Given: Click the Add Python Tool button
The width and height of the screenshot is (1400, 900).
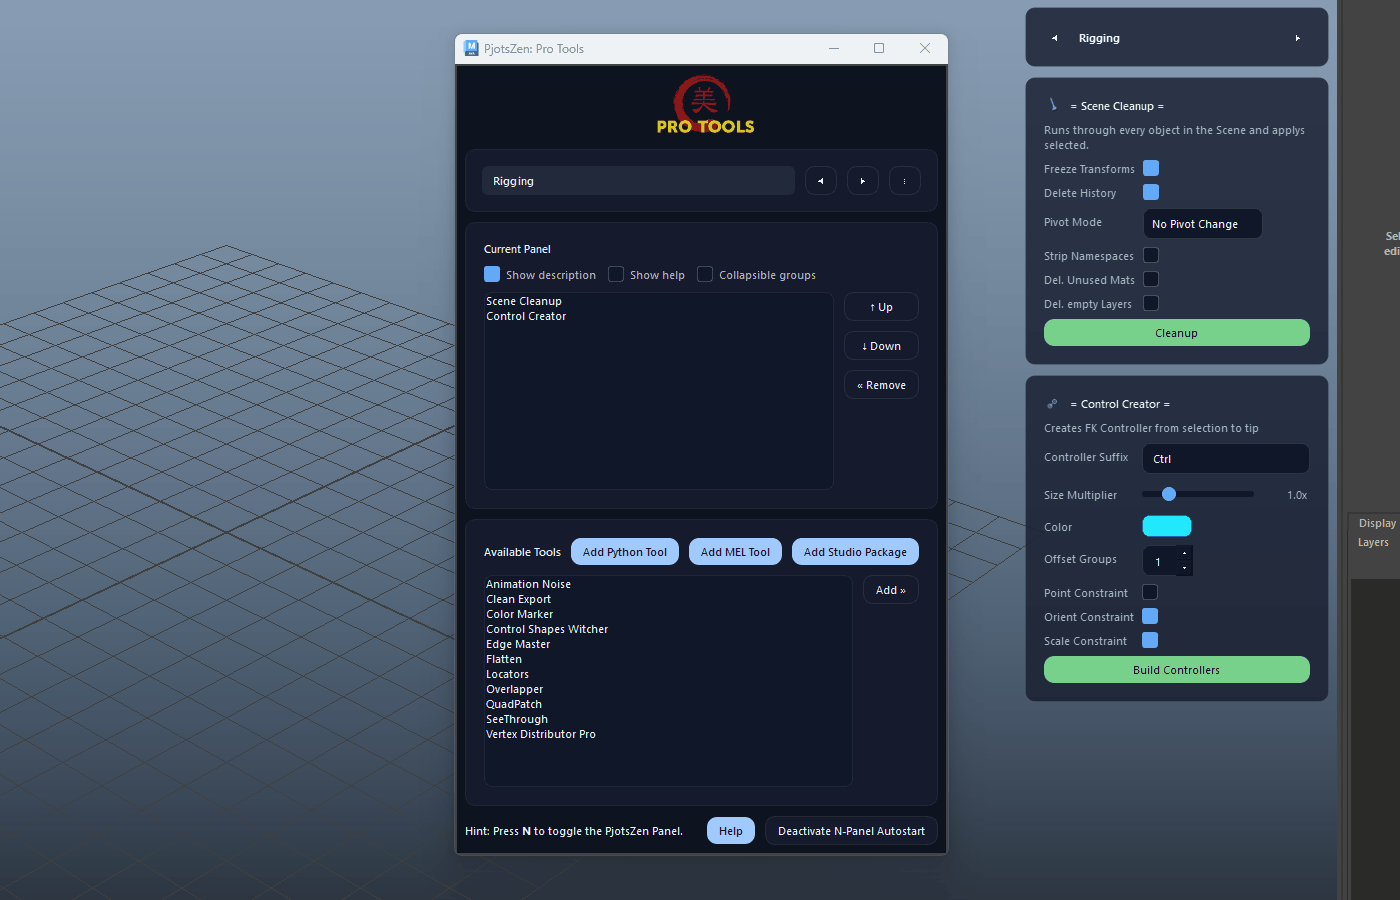Looking at the screenshot, I should click(x=625, y=552).
